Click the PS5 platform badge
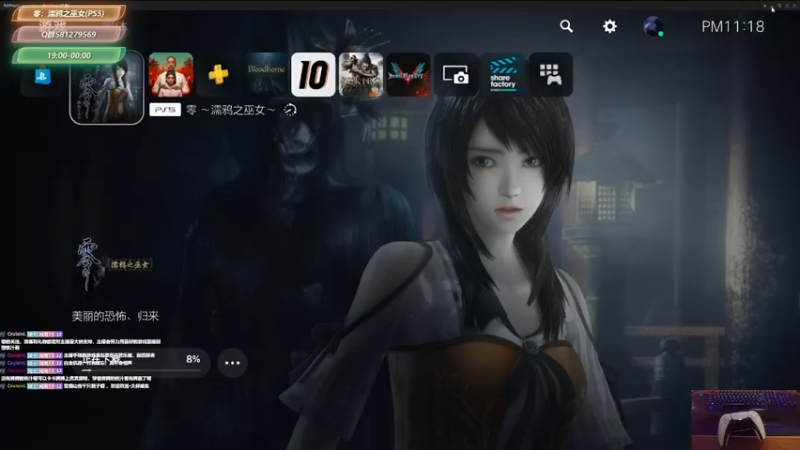This screenshot has width=800, height=450. (165, 110)
